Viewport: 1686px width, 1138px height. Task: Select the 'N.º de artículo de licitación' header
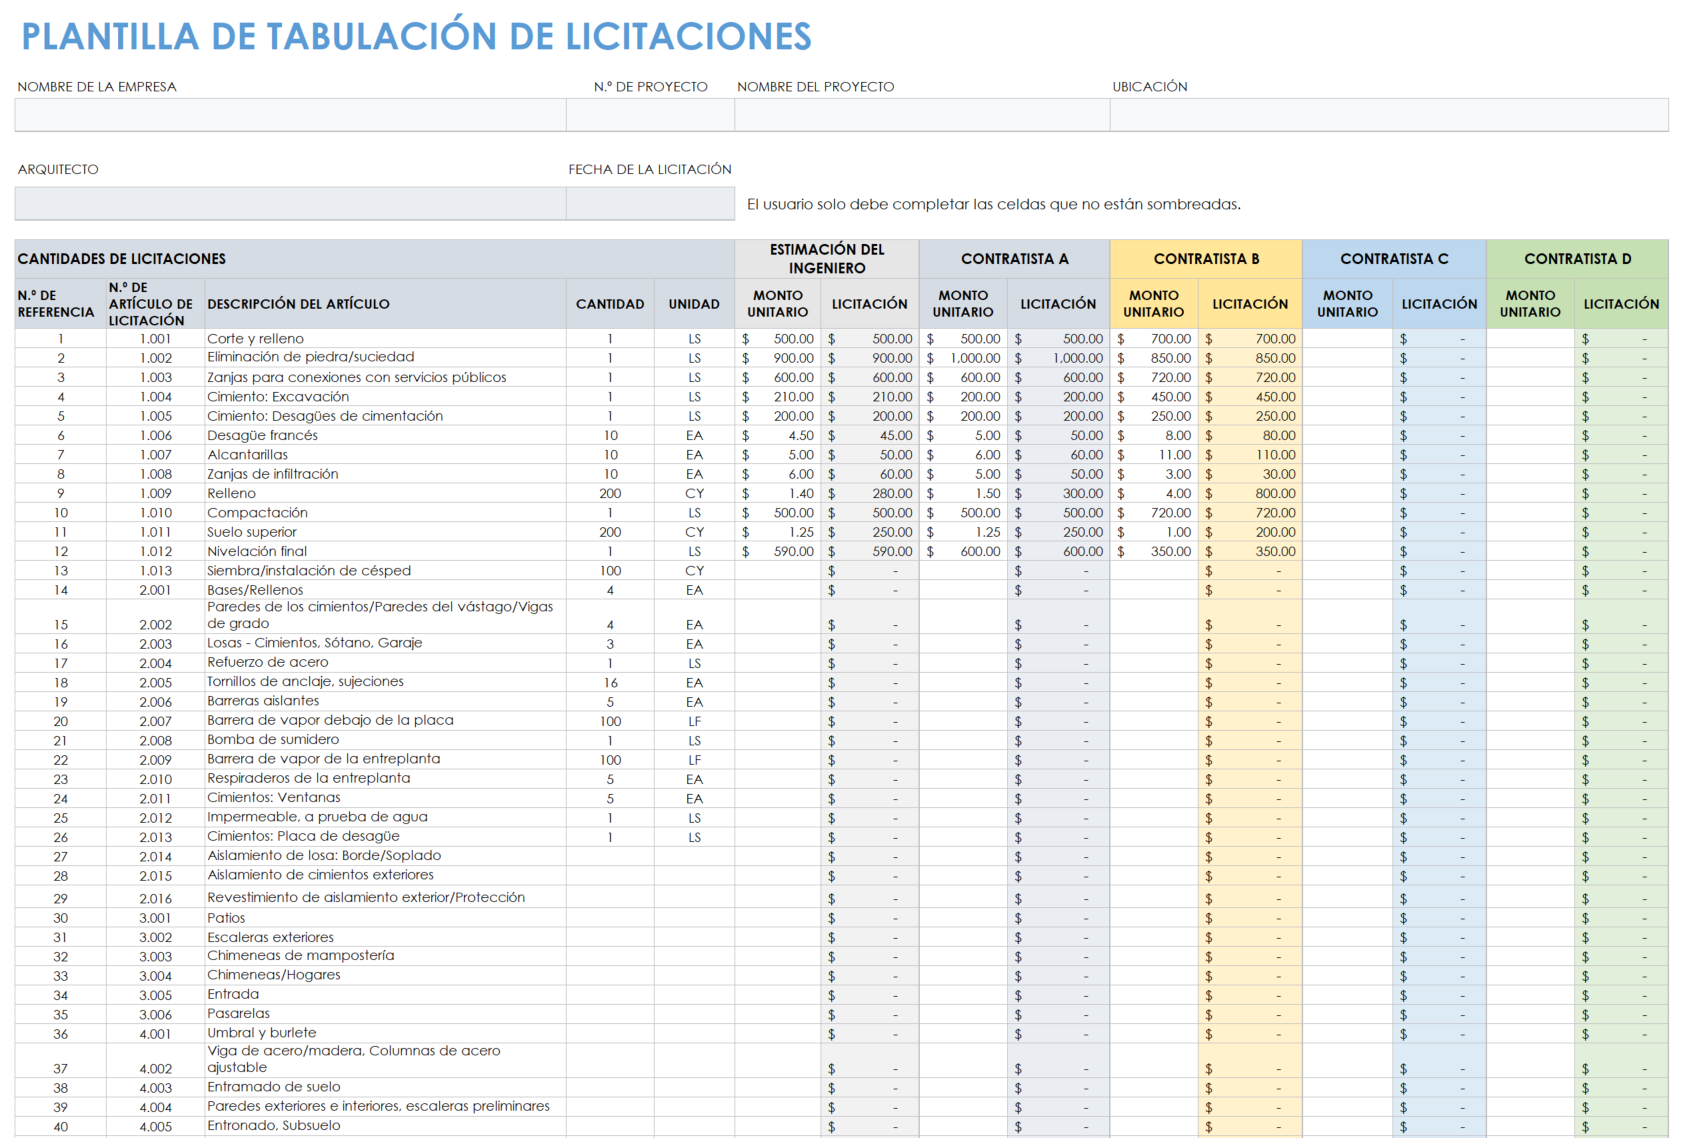click(x=155, y=304)
